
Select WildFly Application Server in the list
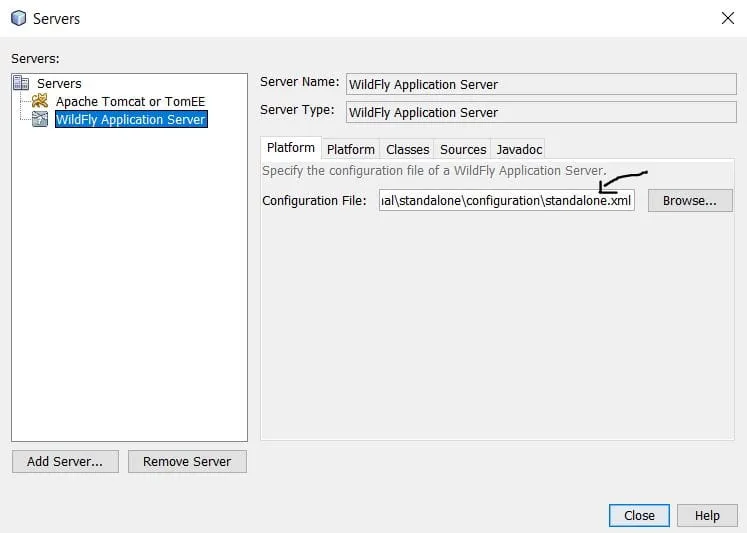[x=131, y=119]
